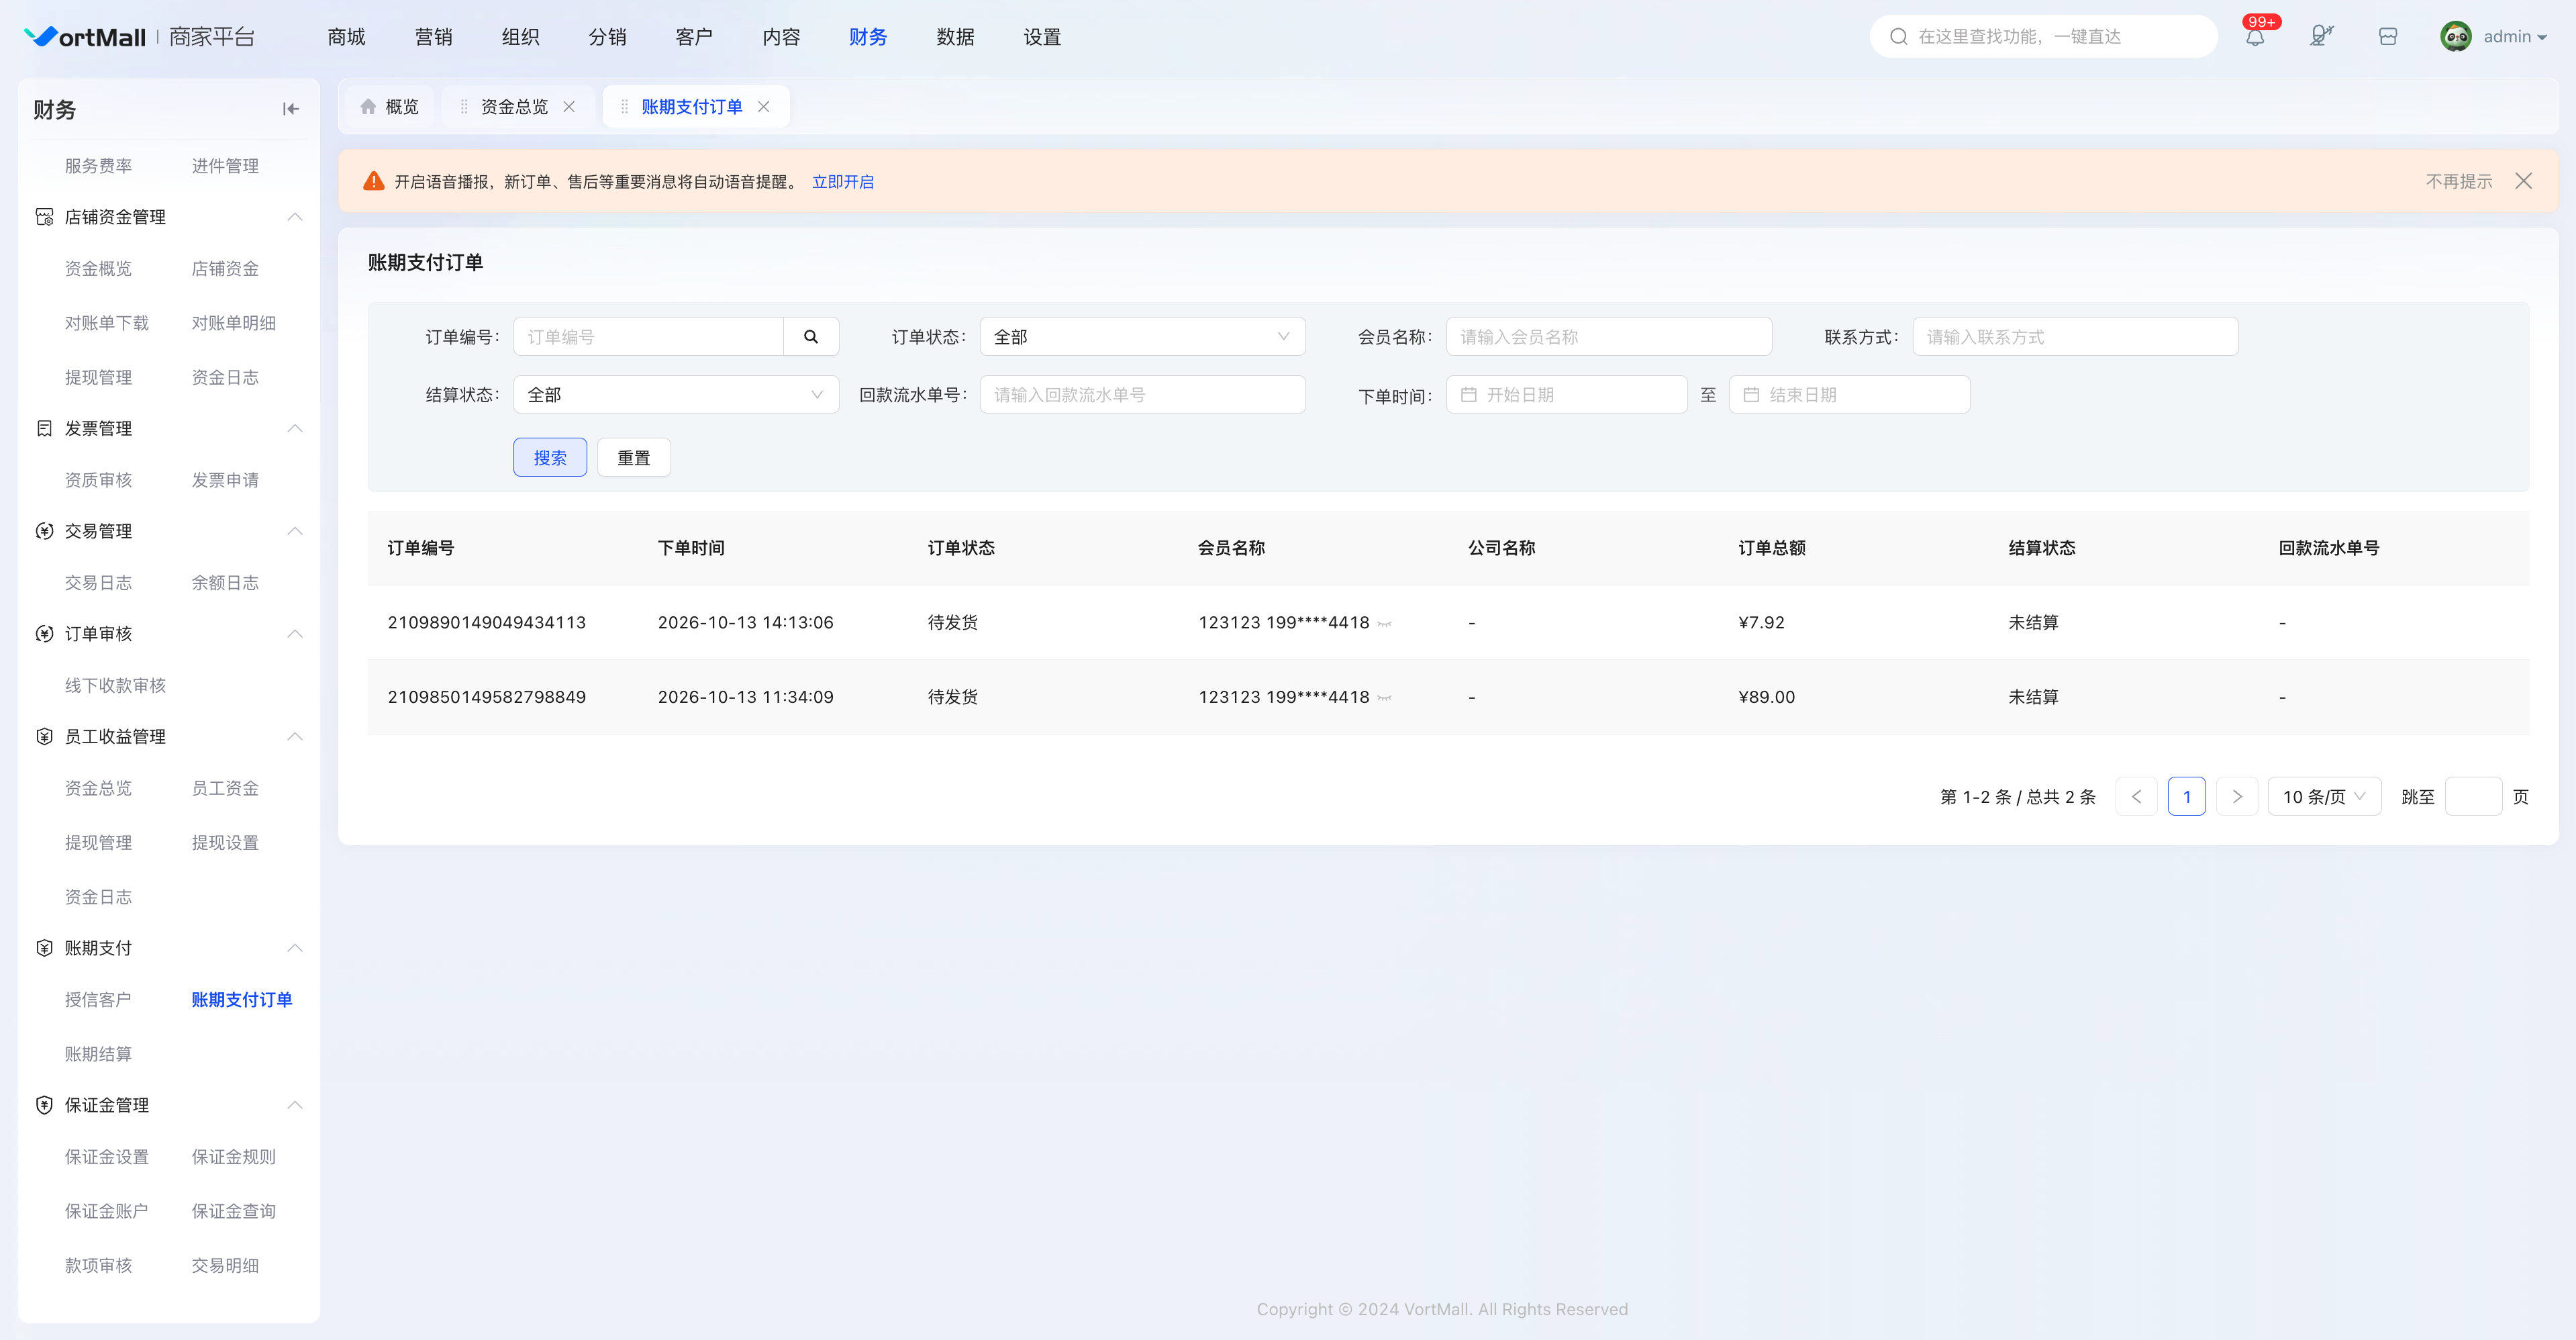2576x1340 pixels.
Task: Click the 重置 button
Action: 634,458
